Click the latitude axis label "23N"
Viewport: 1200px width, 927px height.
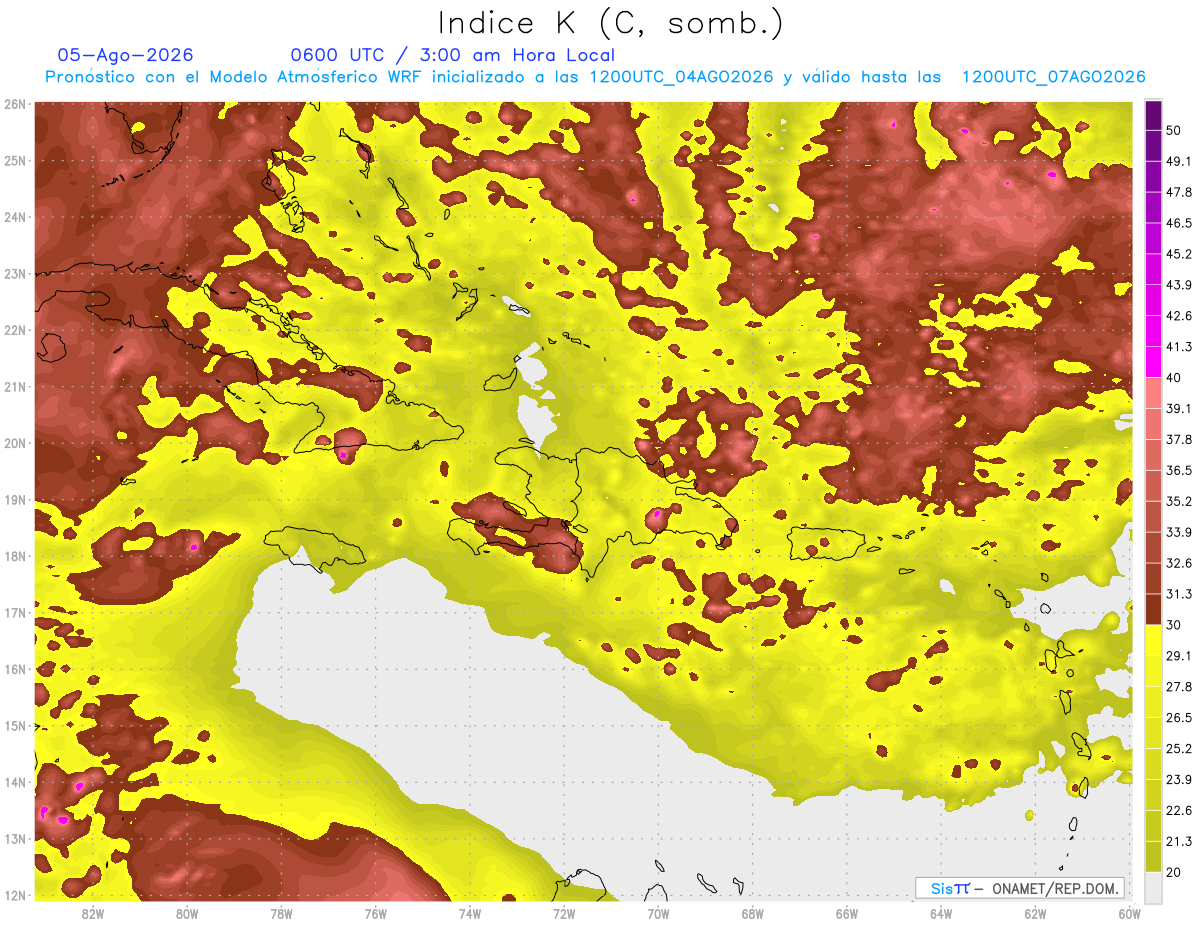pos(15,274)
